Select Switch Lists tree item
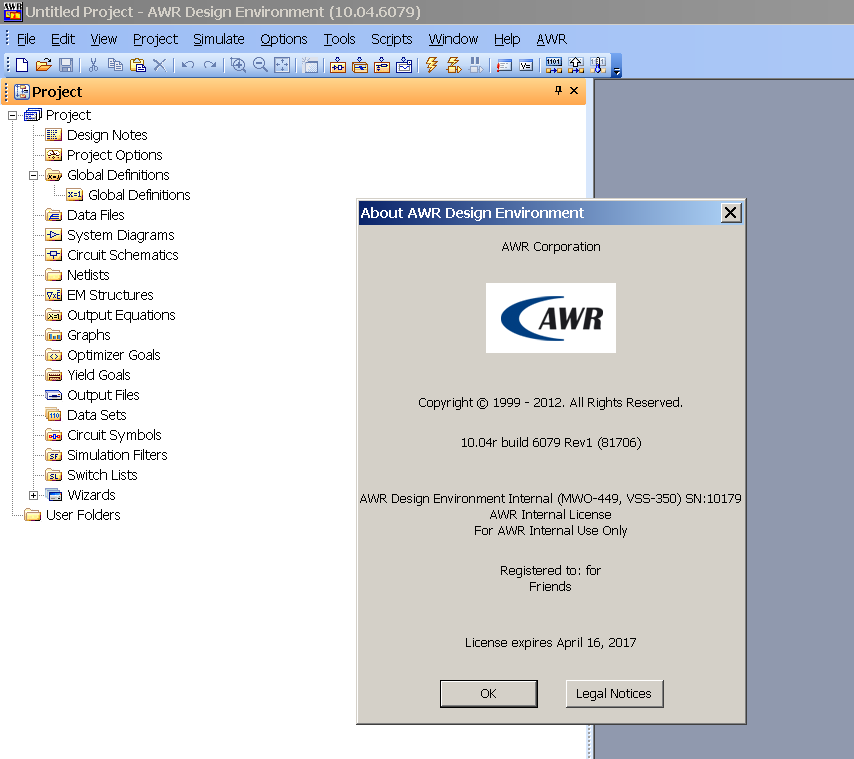854x759 pixels. [102, 475]
